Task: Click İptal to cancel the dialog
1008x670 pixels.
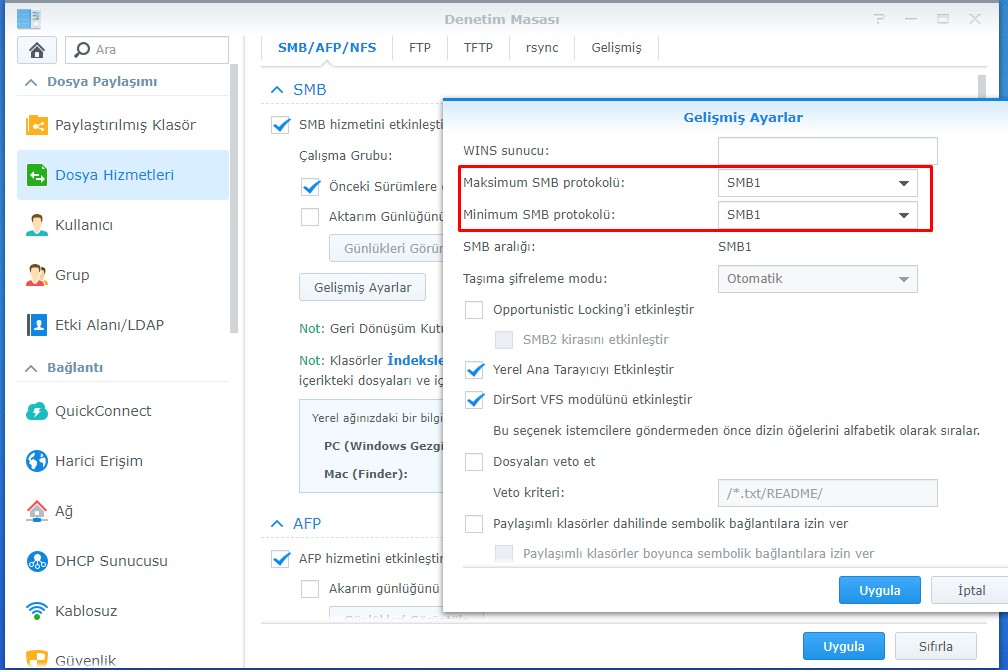Action: [x=970, y=590]
